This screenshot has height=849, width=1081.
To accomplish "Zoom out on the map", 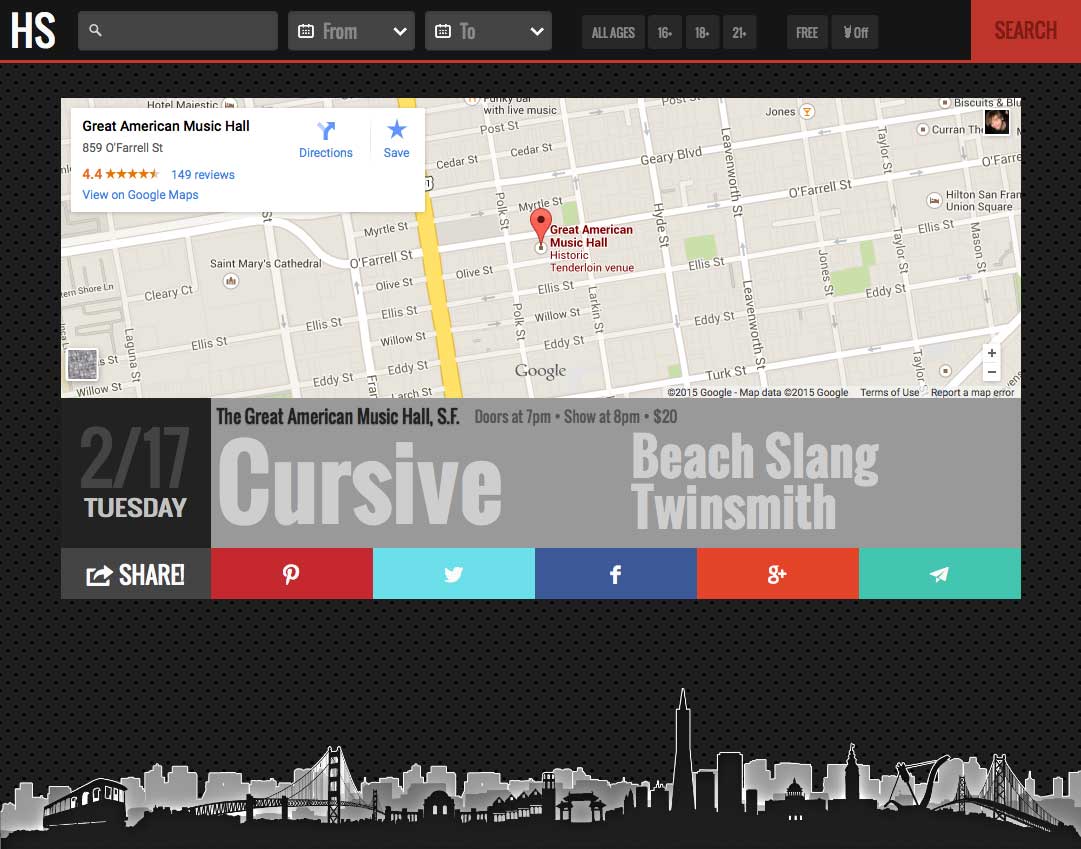I will (x=991, y=372).
